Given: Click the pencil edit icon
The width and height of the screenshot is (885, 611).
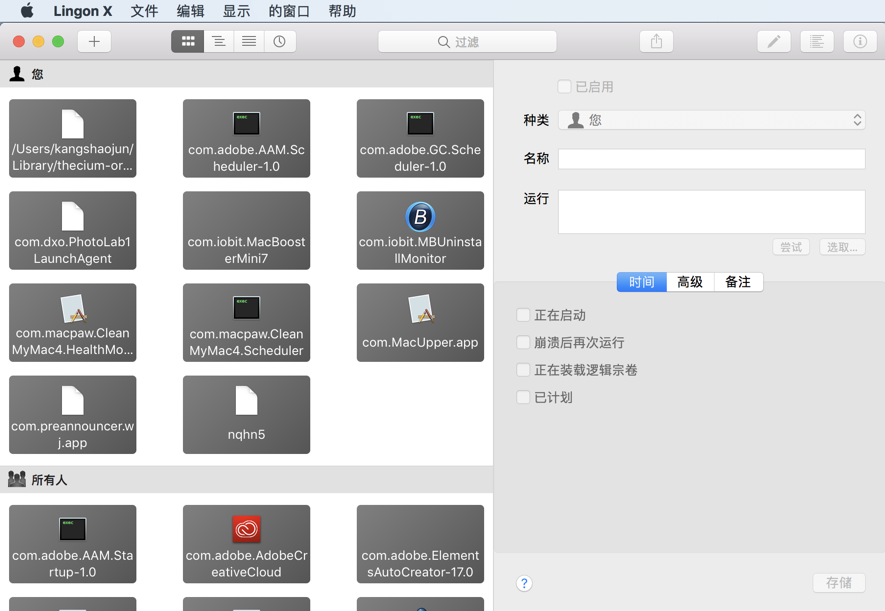Looking at the screenshot, I should (774, 42).
